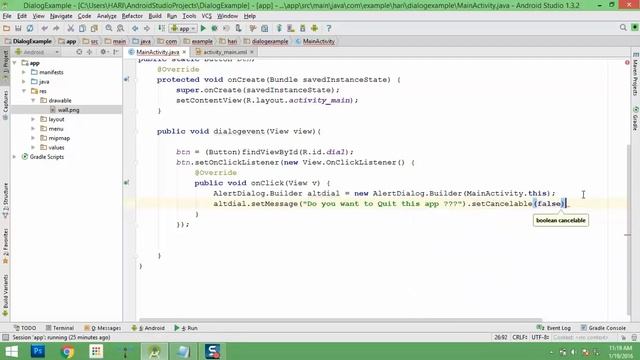Expand the values folder

(33, 147)
